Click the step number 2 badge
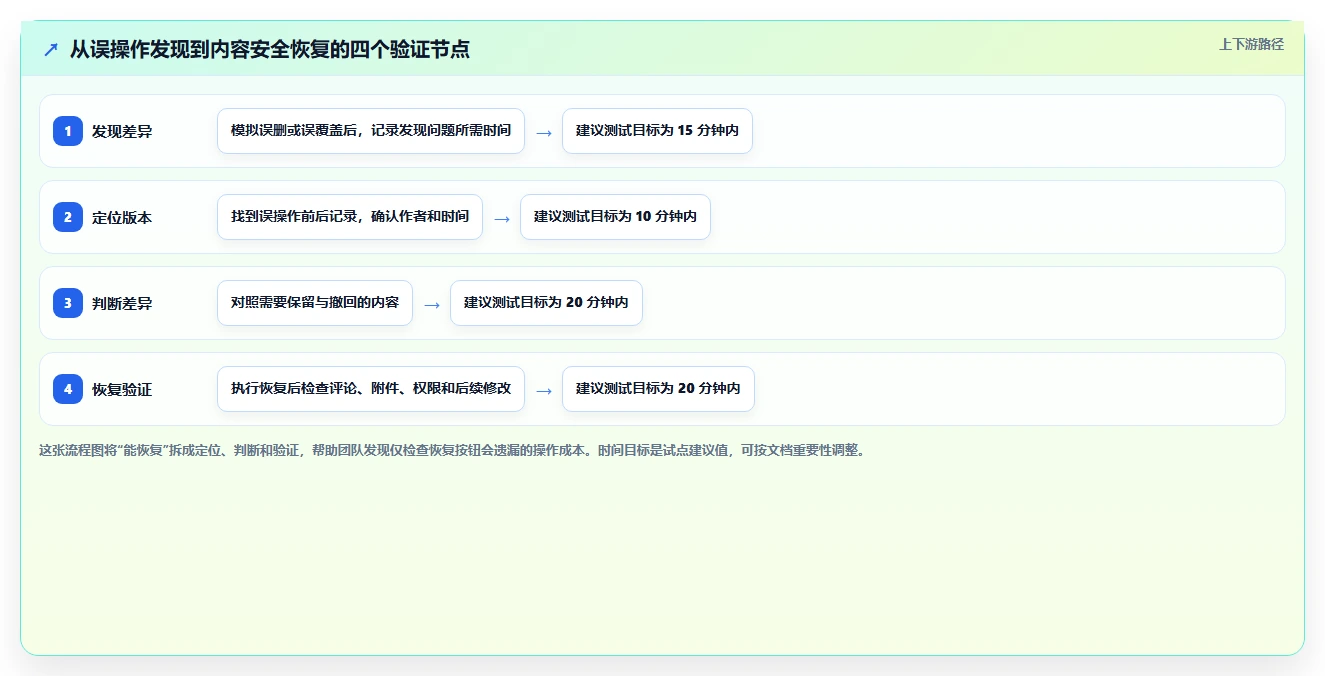This screenshot has height=676, width=1325. [x=68, y=217]
